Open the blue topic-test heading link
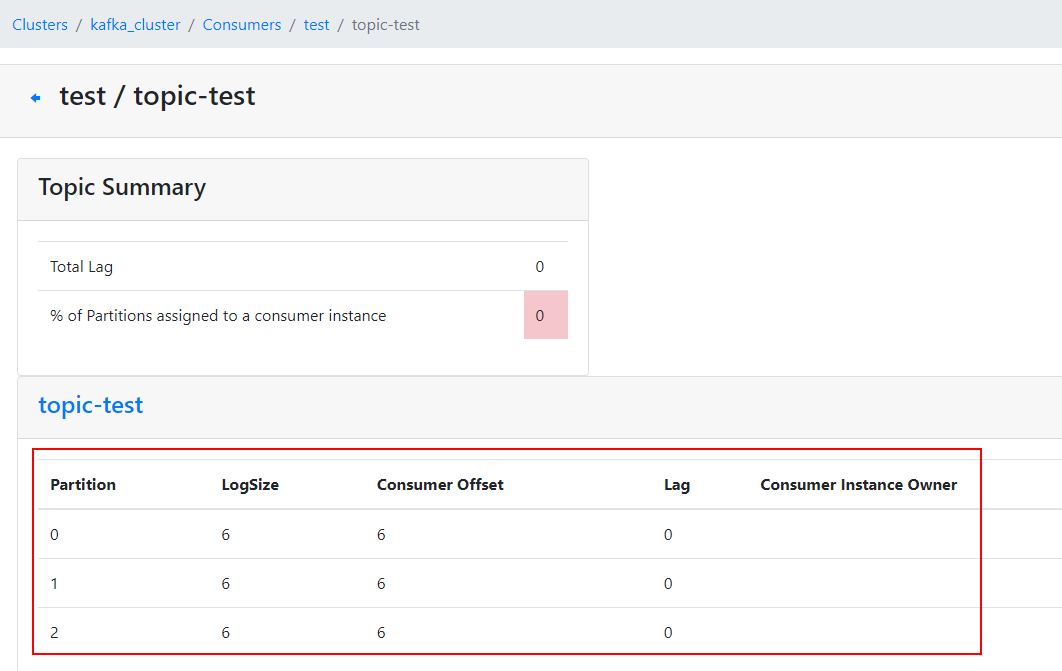1062x671 pixels. [91, 405]
